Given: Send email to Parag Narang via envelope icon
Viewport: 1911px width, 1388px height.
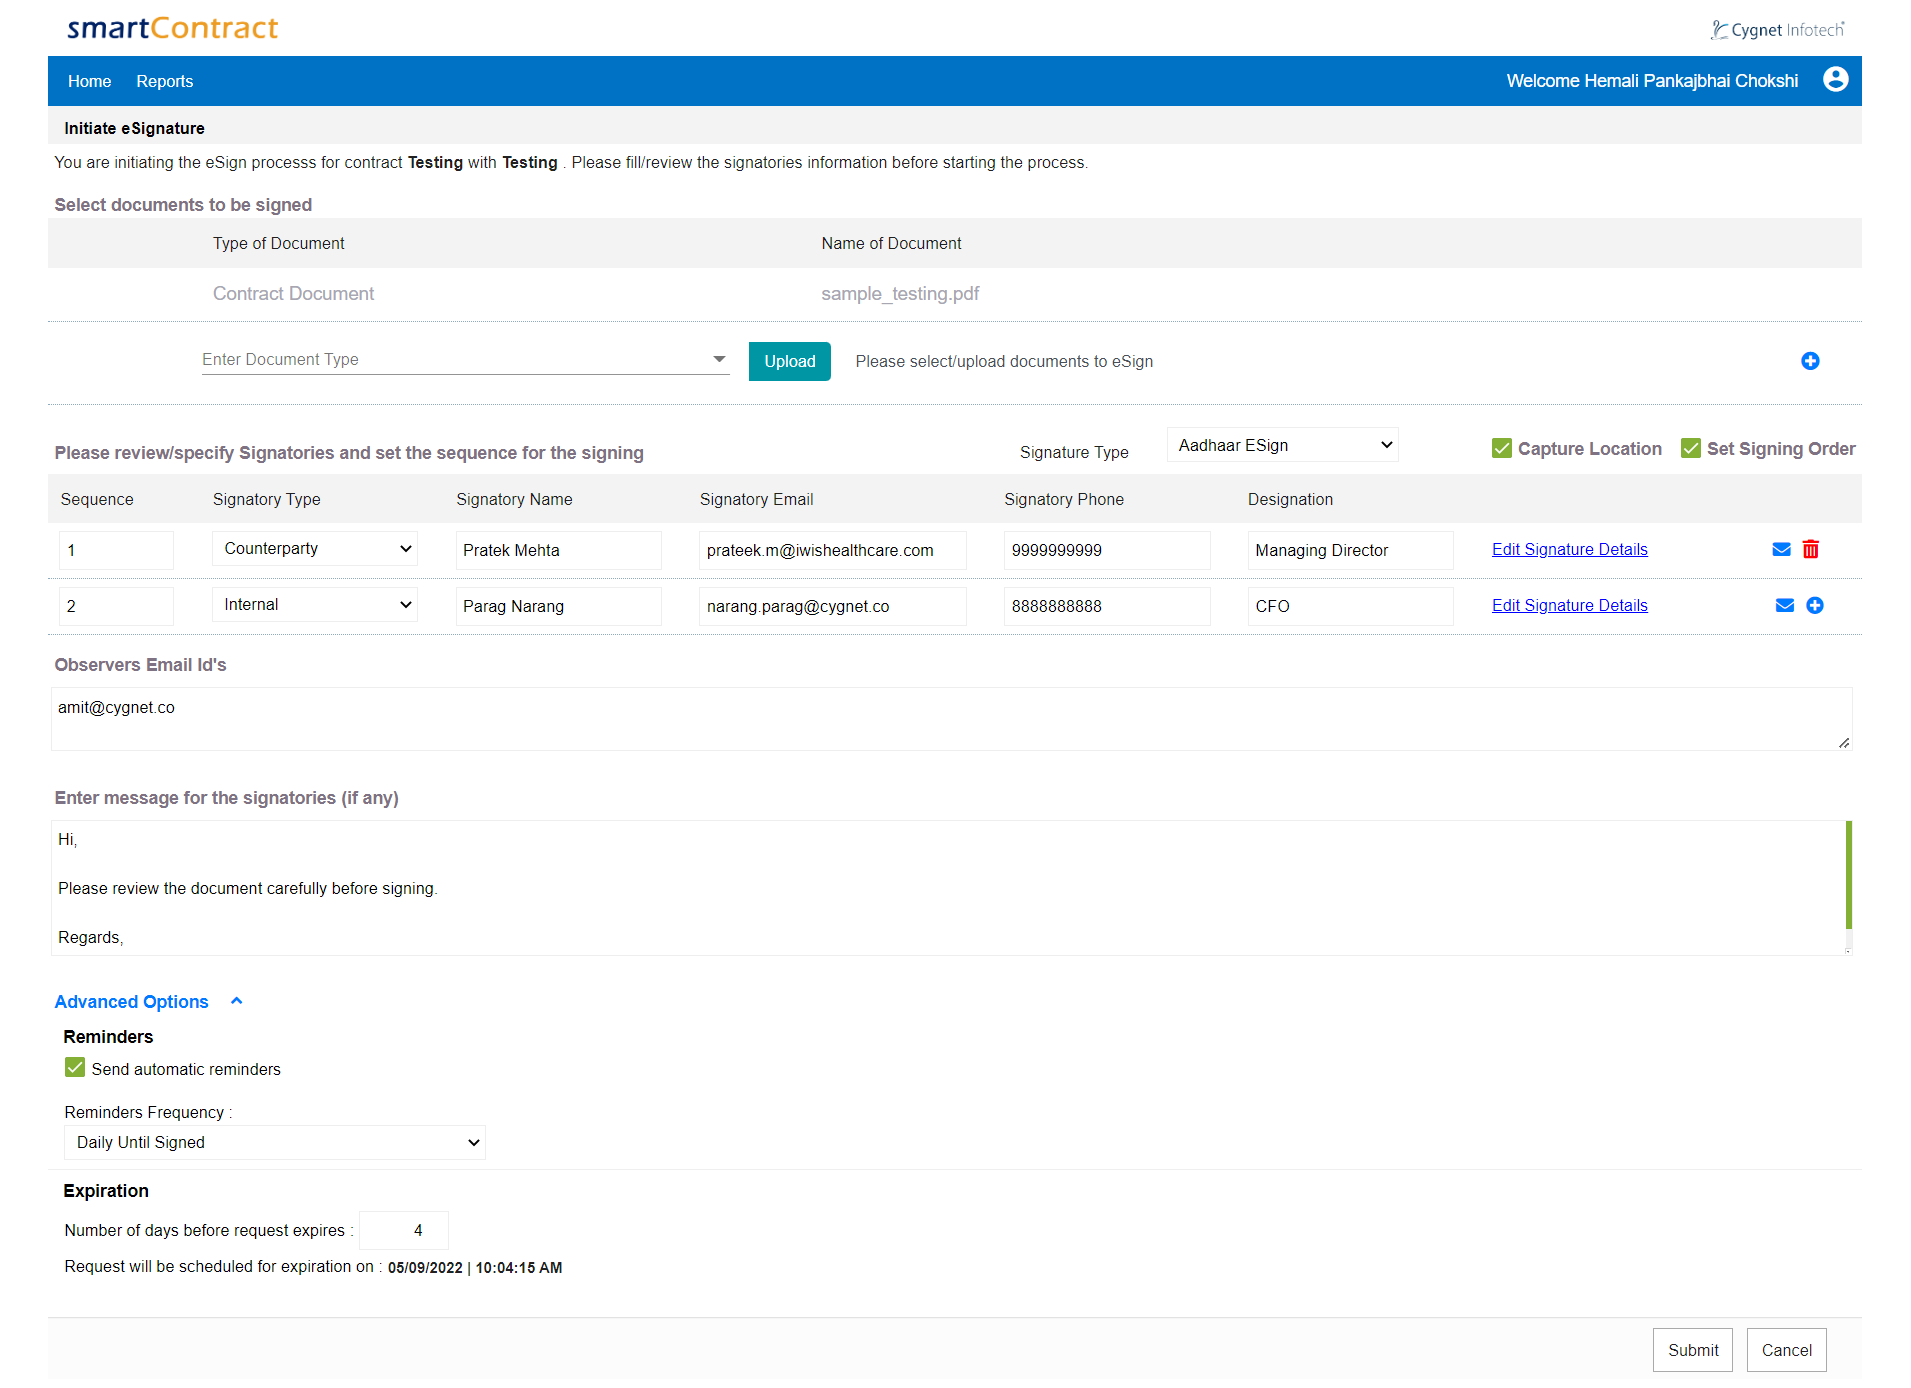Looking at the screenshot, I should point(1785,605).
